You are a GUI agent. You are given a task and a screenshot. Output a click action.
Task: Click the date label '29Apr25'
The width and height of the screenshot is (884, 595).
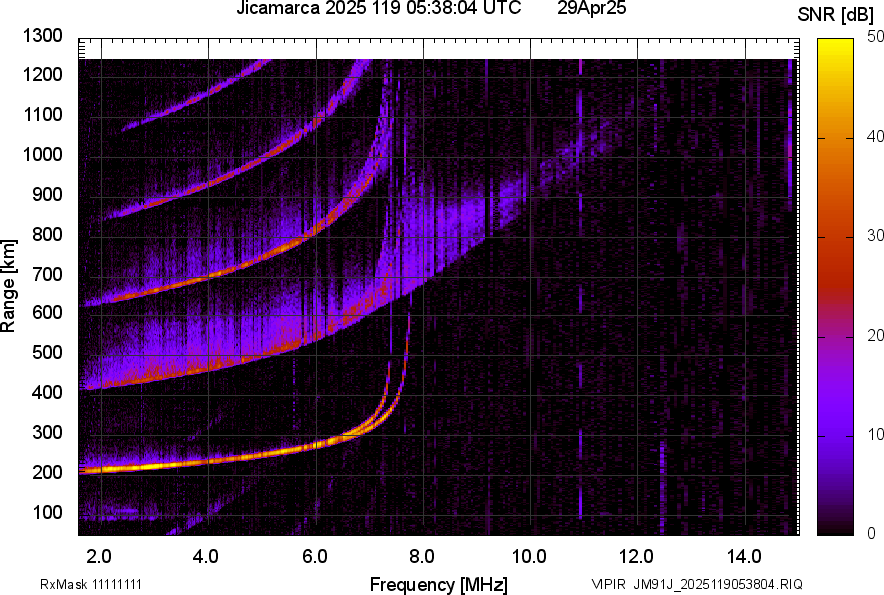click(x=591, y=8)
